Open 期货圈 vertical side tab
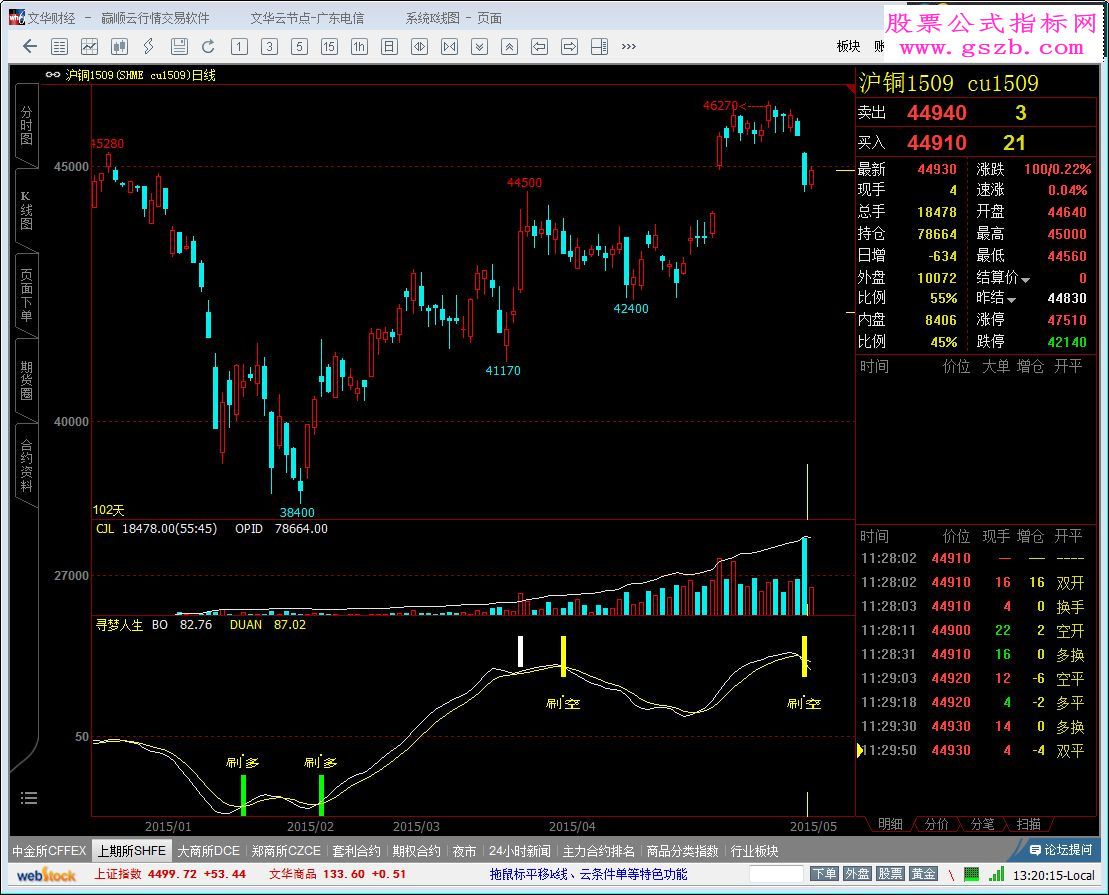This screenshot has height=895, width=1109. 26,381
